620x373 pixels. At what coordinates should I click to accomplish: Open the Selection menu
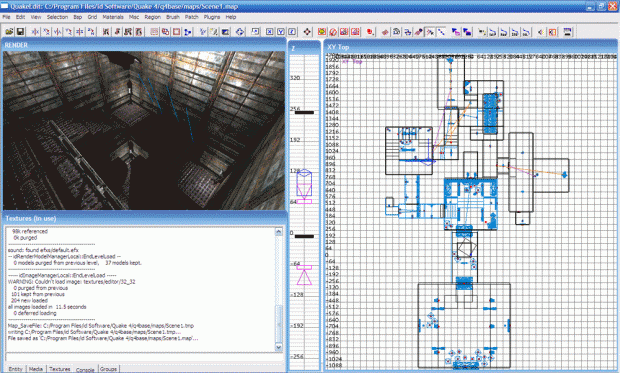(57, 17)
